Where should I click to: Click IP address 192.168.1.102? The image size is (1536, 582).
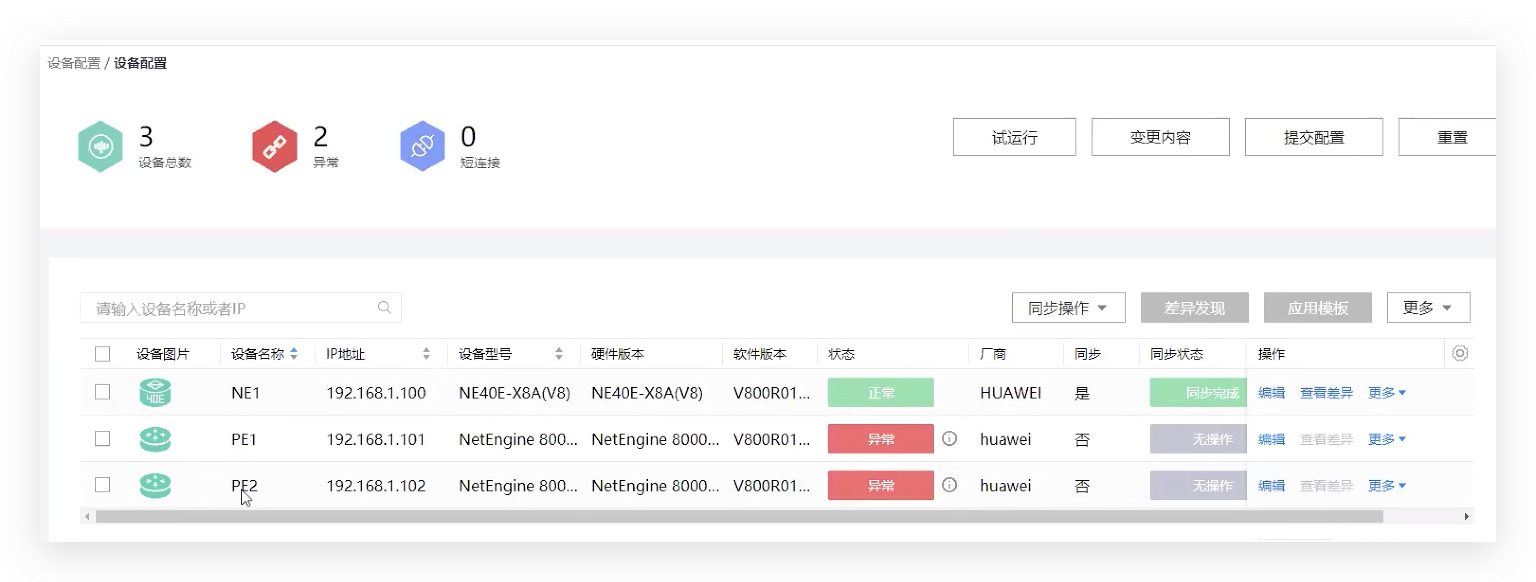(x=376, y=486)
